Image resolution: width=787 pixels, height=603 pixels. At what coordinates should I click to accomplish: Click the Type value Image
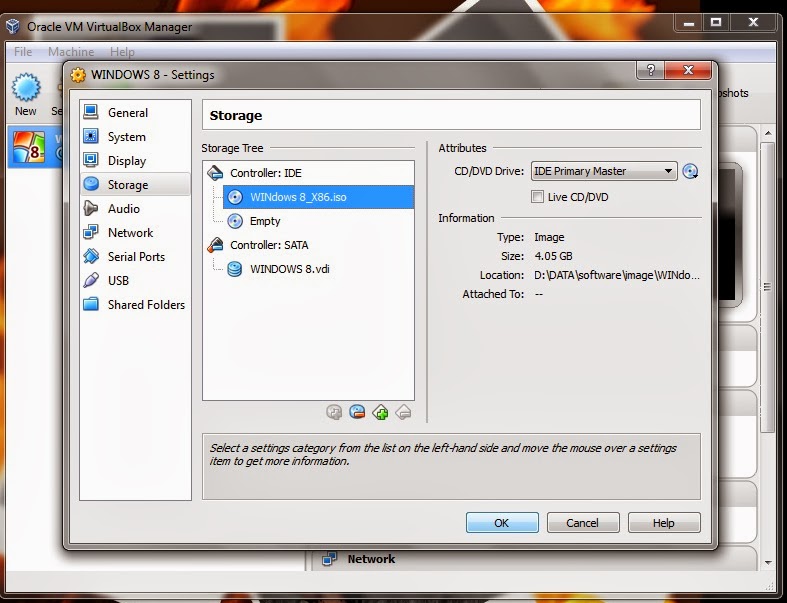tap(549, 237)
